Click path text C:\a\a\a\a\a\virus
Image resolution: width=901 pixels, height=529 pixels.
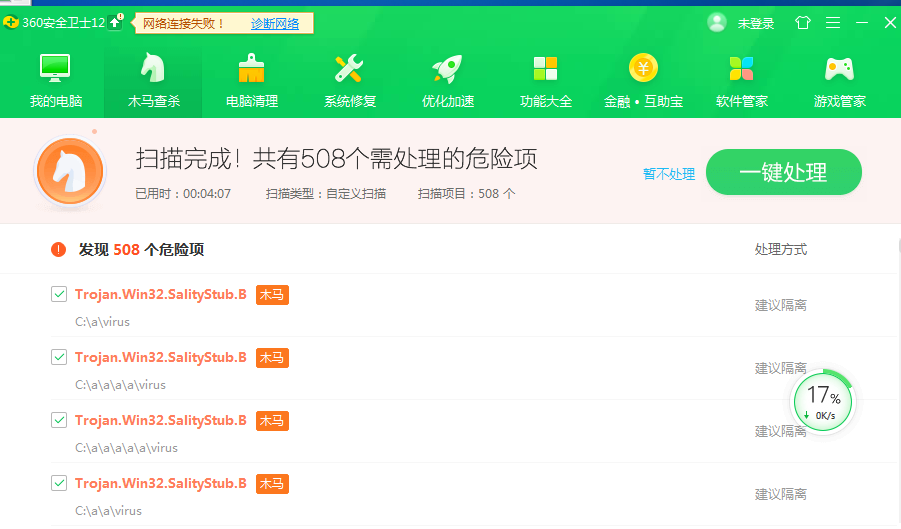[x=126, y=447]
